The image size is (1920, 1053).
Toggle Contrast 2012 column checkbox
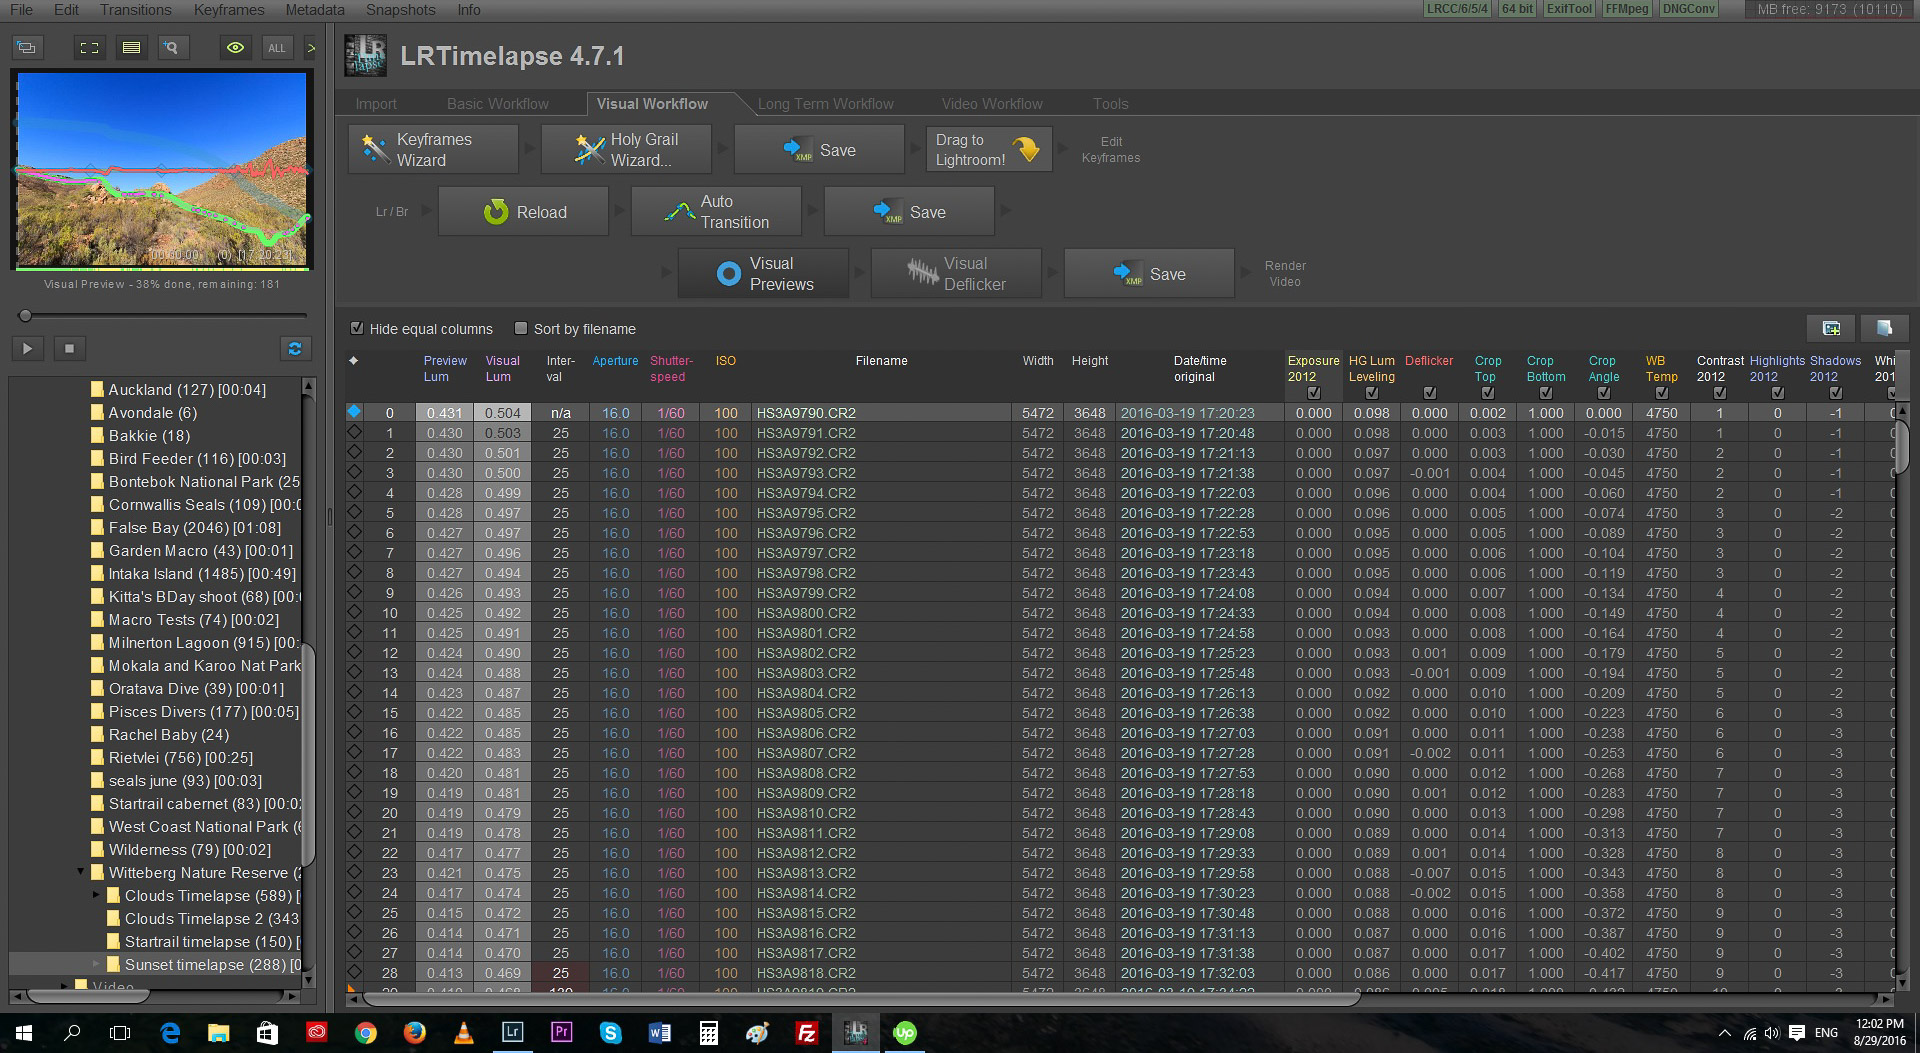pyautogui.click(x=1720, y=393)
